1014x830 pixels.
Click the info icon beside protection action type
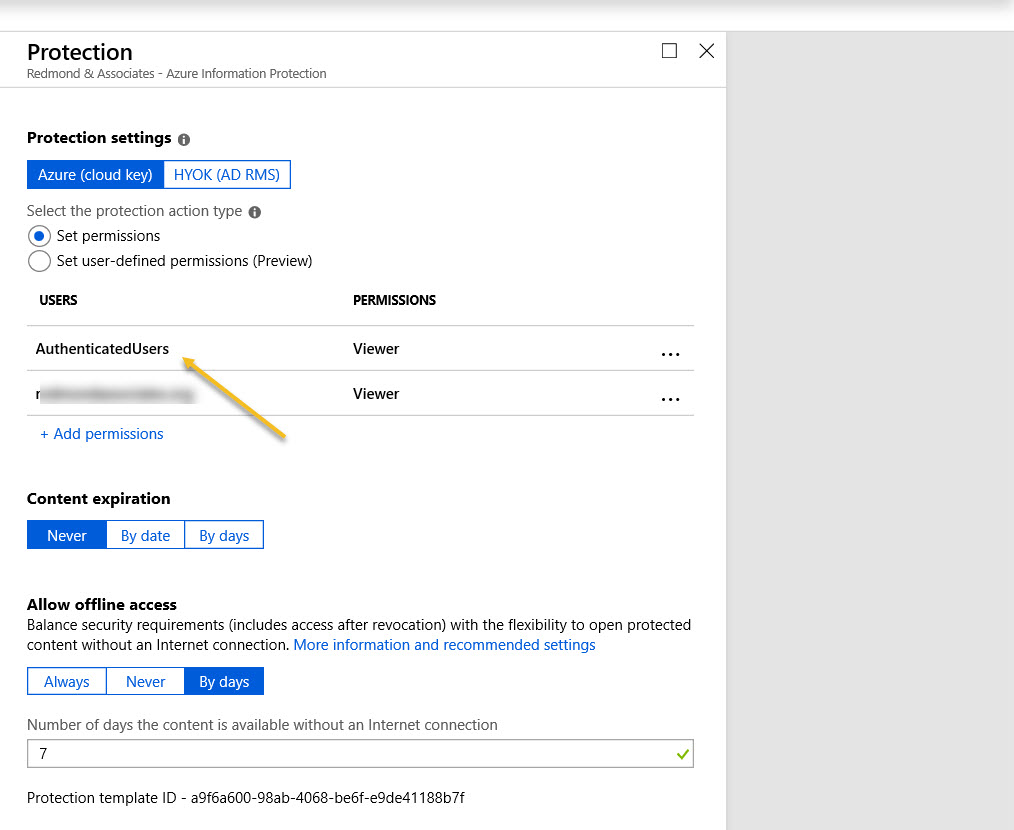[255, 212]
